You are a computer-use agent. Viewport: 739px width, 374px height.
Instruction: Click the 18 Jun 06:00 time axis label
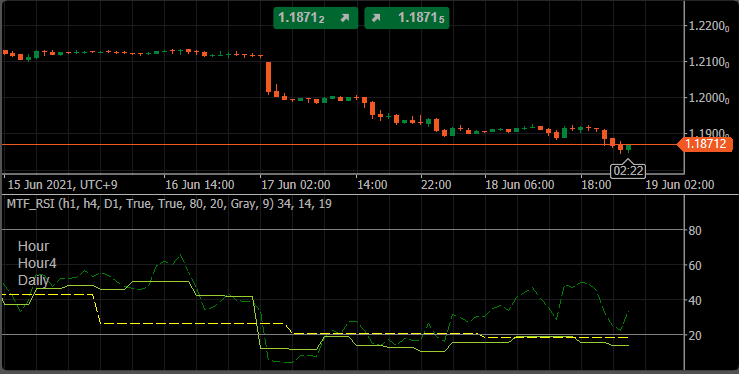point(520,185)
